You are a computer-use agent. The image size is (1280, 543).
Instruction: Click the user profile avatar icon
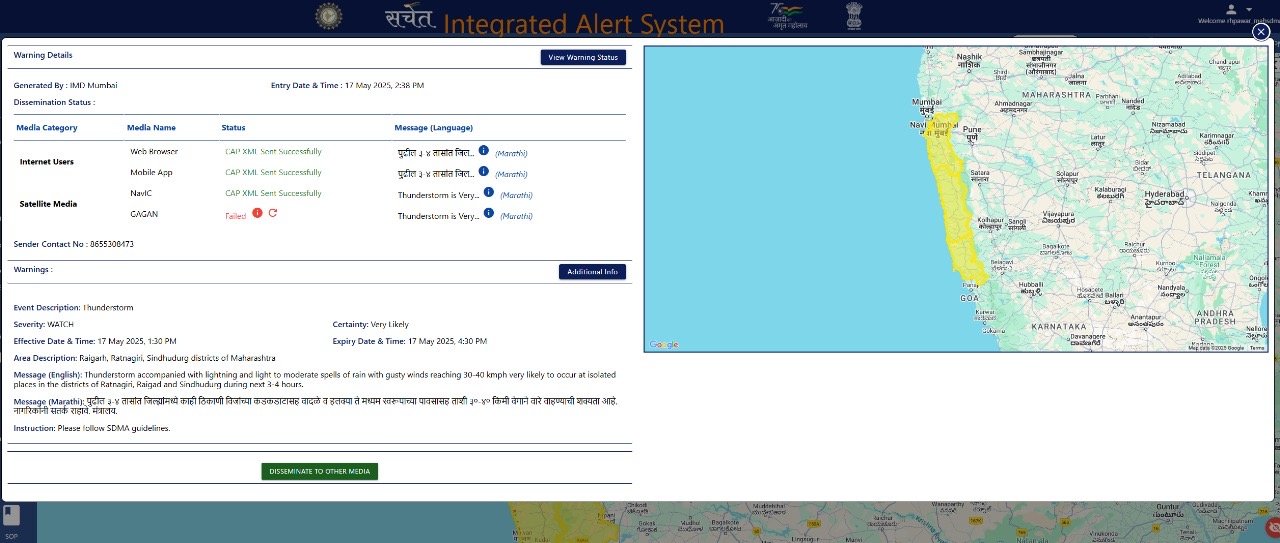1231,9
